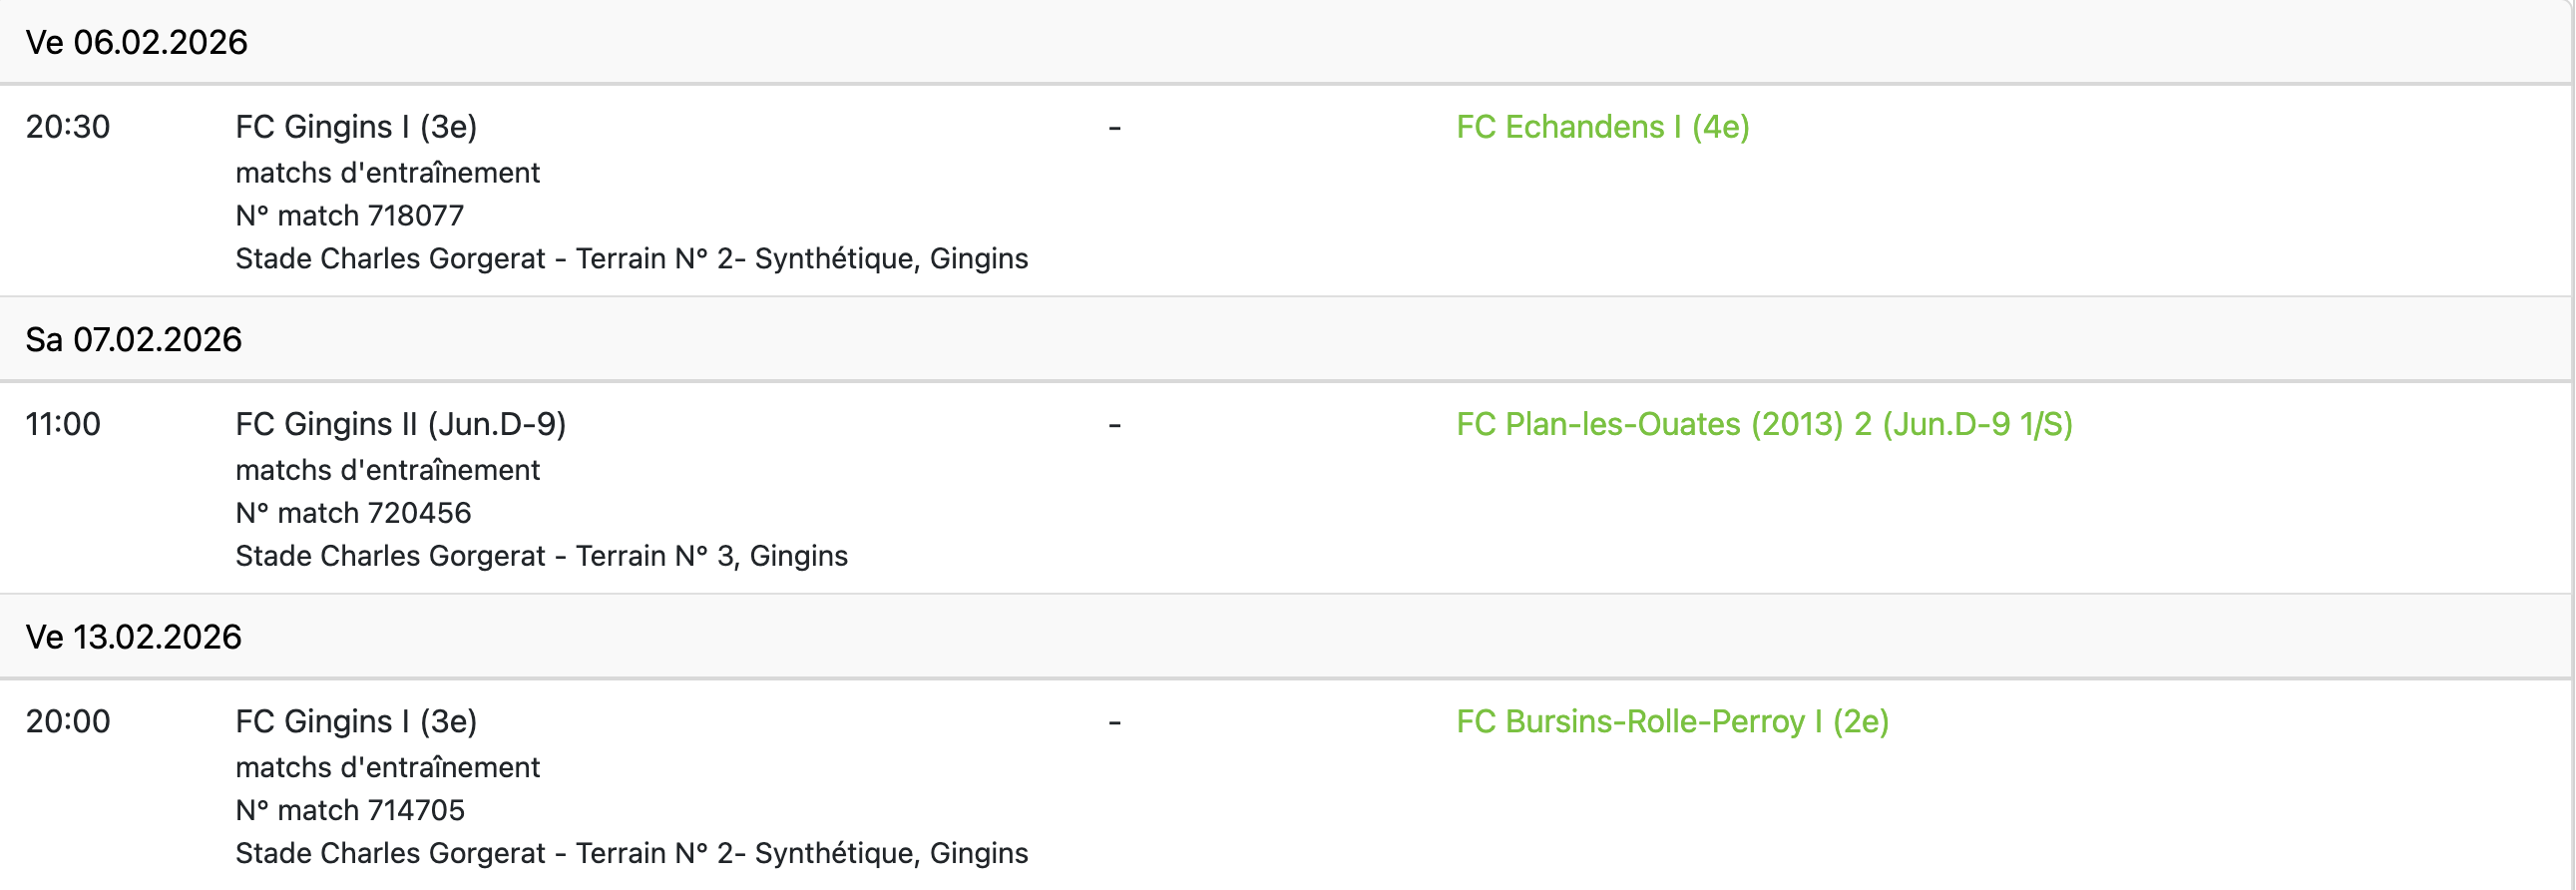Click match number 714705
Screen dimensions: 2576x890
(x=350, y=809)
